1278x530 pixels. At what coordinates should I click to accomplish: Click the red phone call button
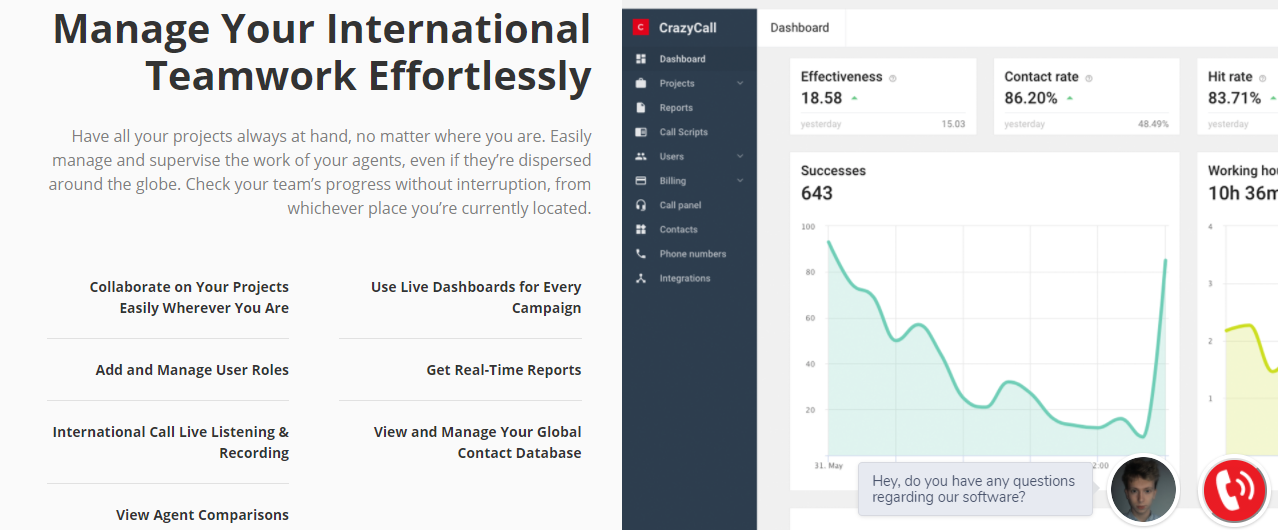[1238, 489]
